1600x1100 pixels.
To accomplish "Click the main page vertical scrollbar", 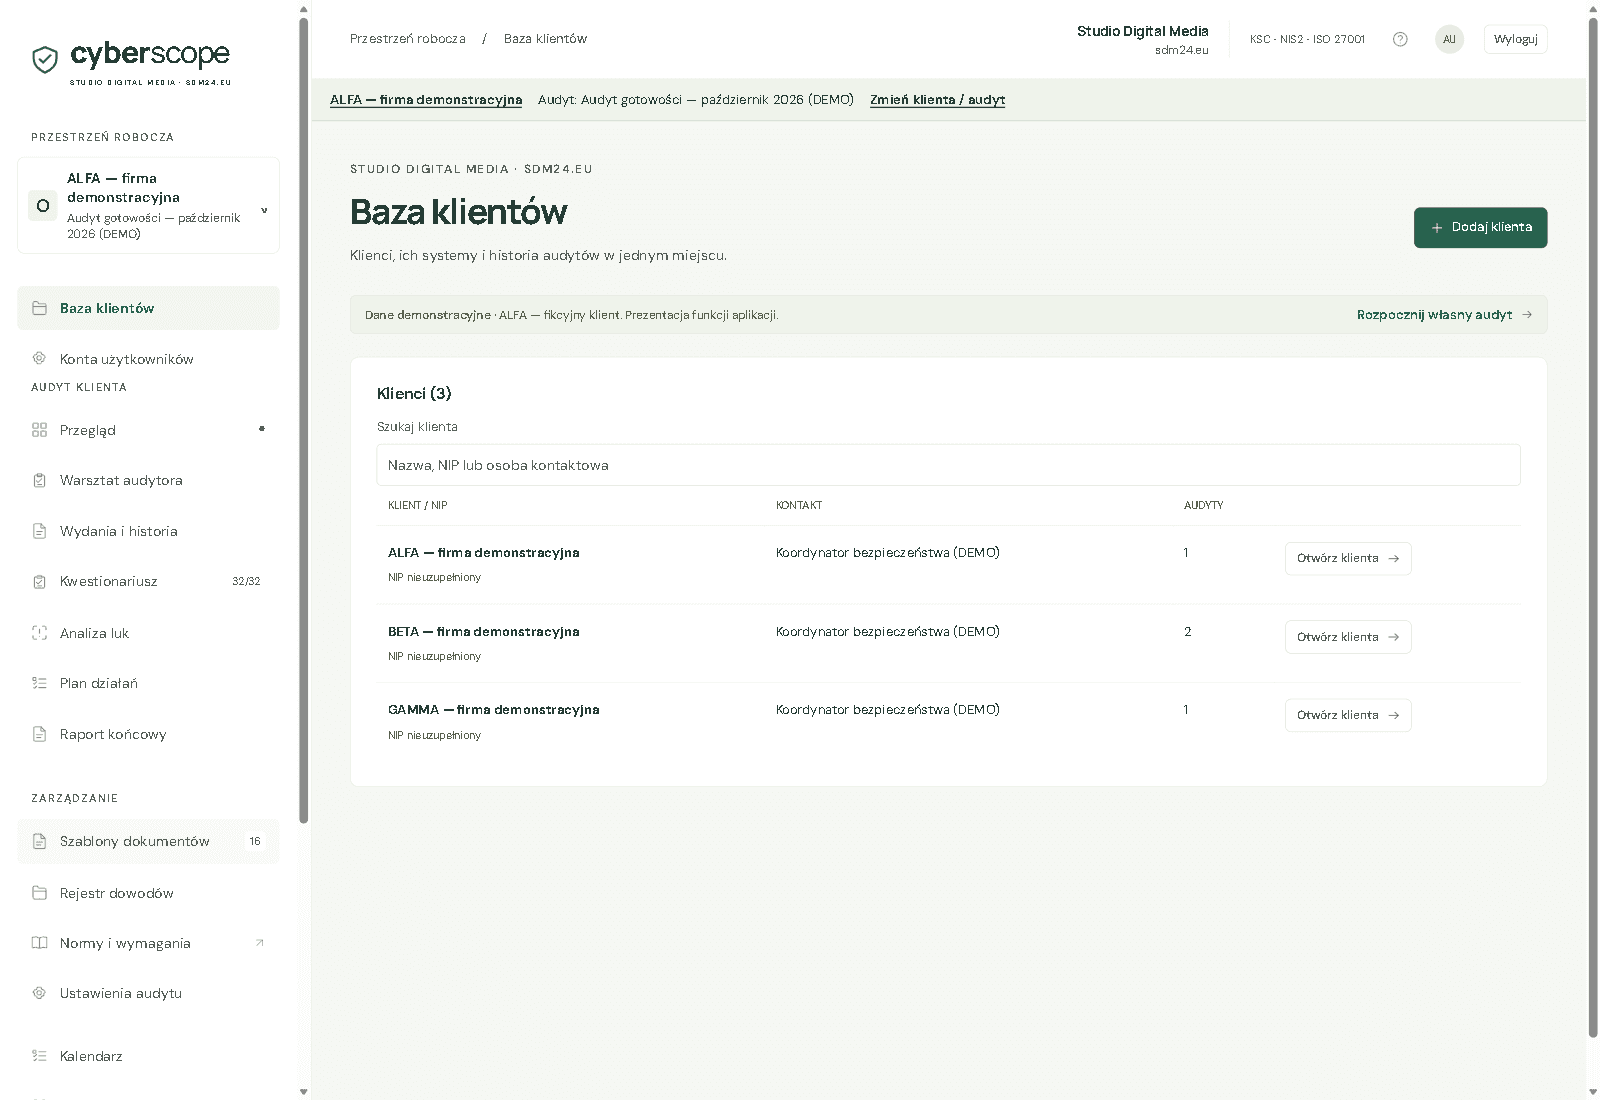I will click(x=1593, y=527).
